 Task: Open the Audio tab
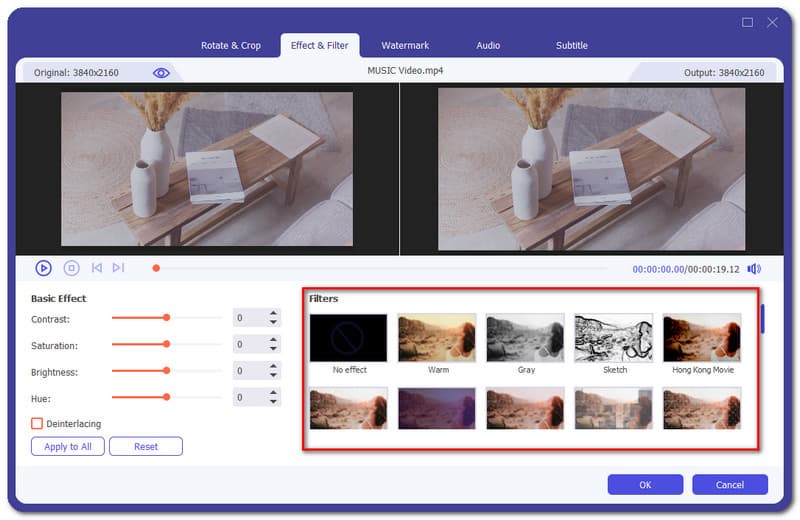[x=488, y=45]
